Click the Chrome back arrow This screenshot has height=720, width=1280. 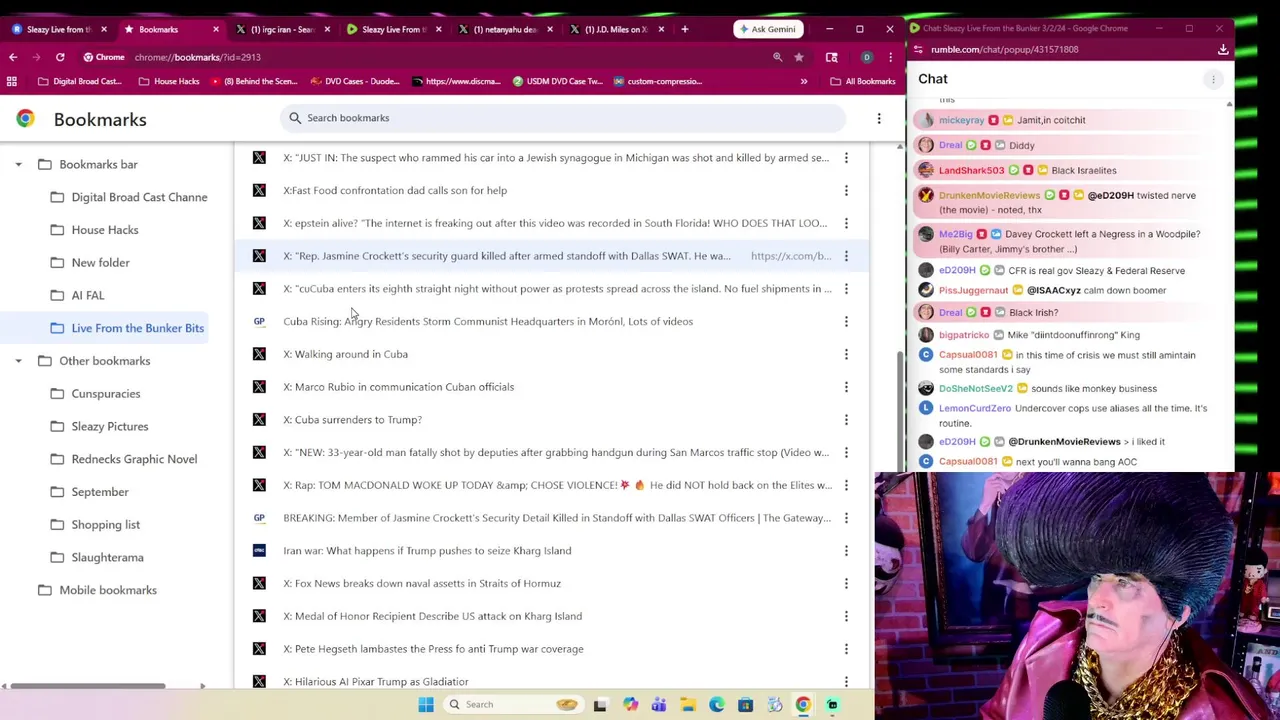[x=13, y=57]
